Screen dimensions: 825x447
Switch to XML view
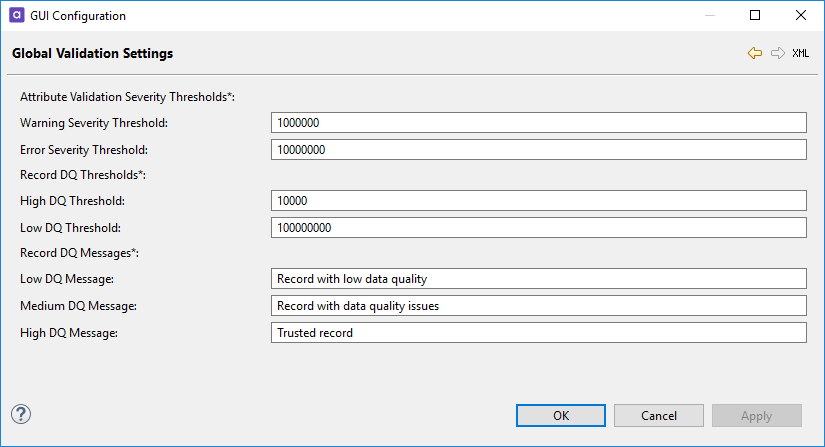(x=801, y=53)
